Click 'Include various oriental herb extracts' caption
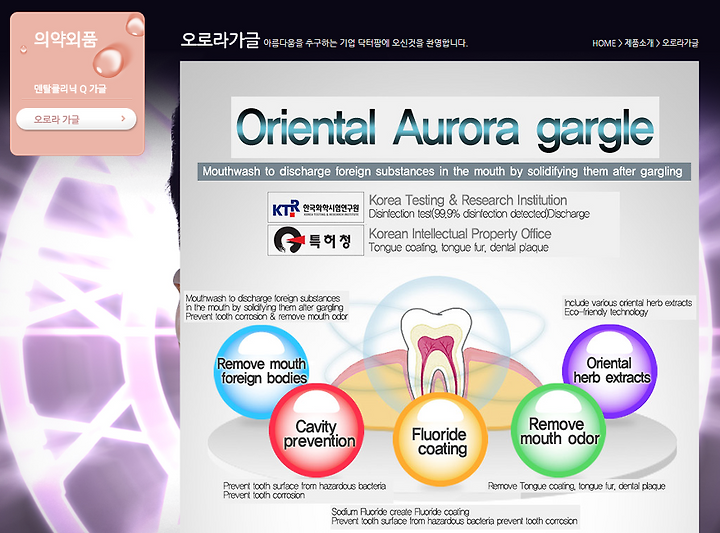Viewport: 720px width, 533px height. (x=628, y=303)
